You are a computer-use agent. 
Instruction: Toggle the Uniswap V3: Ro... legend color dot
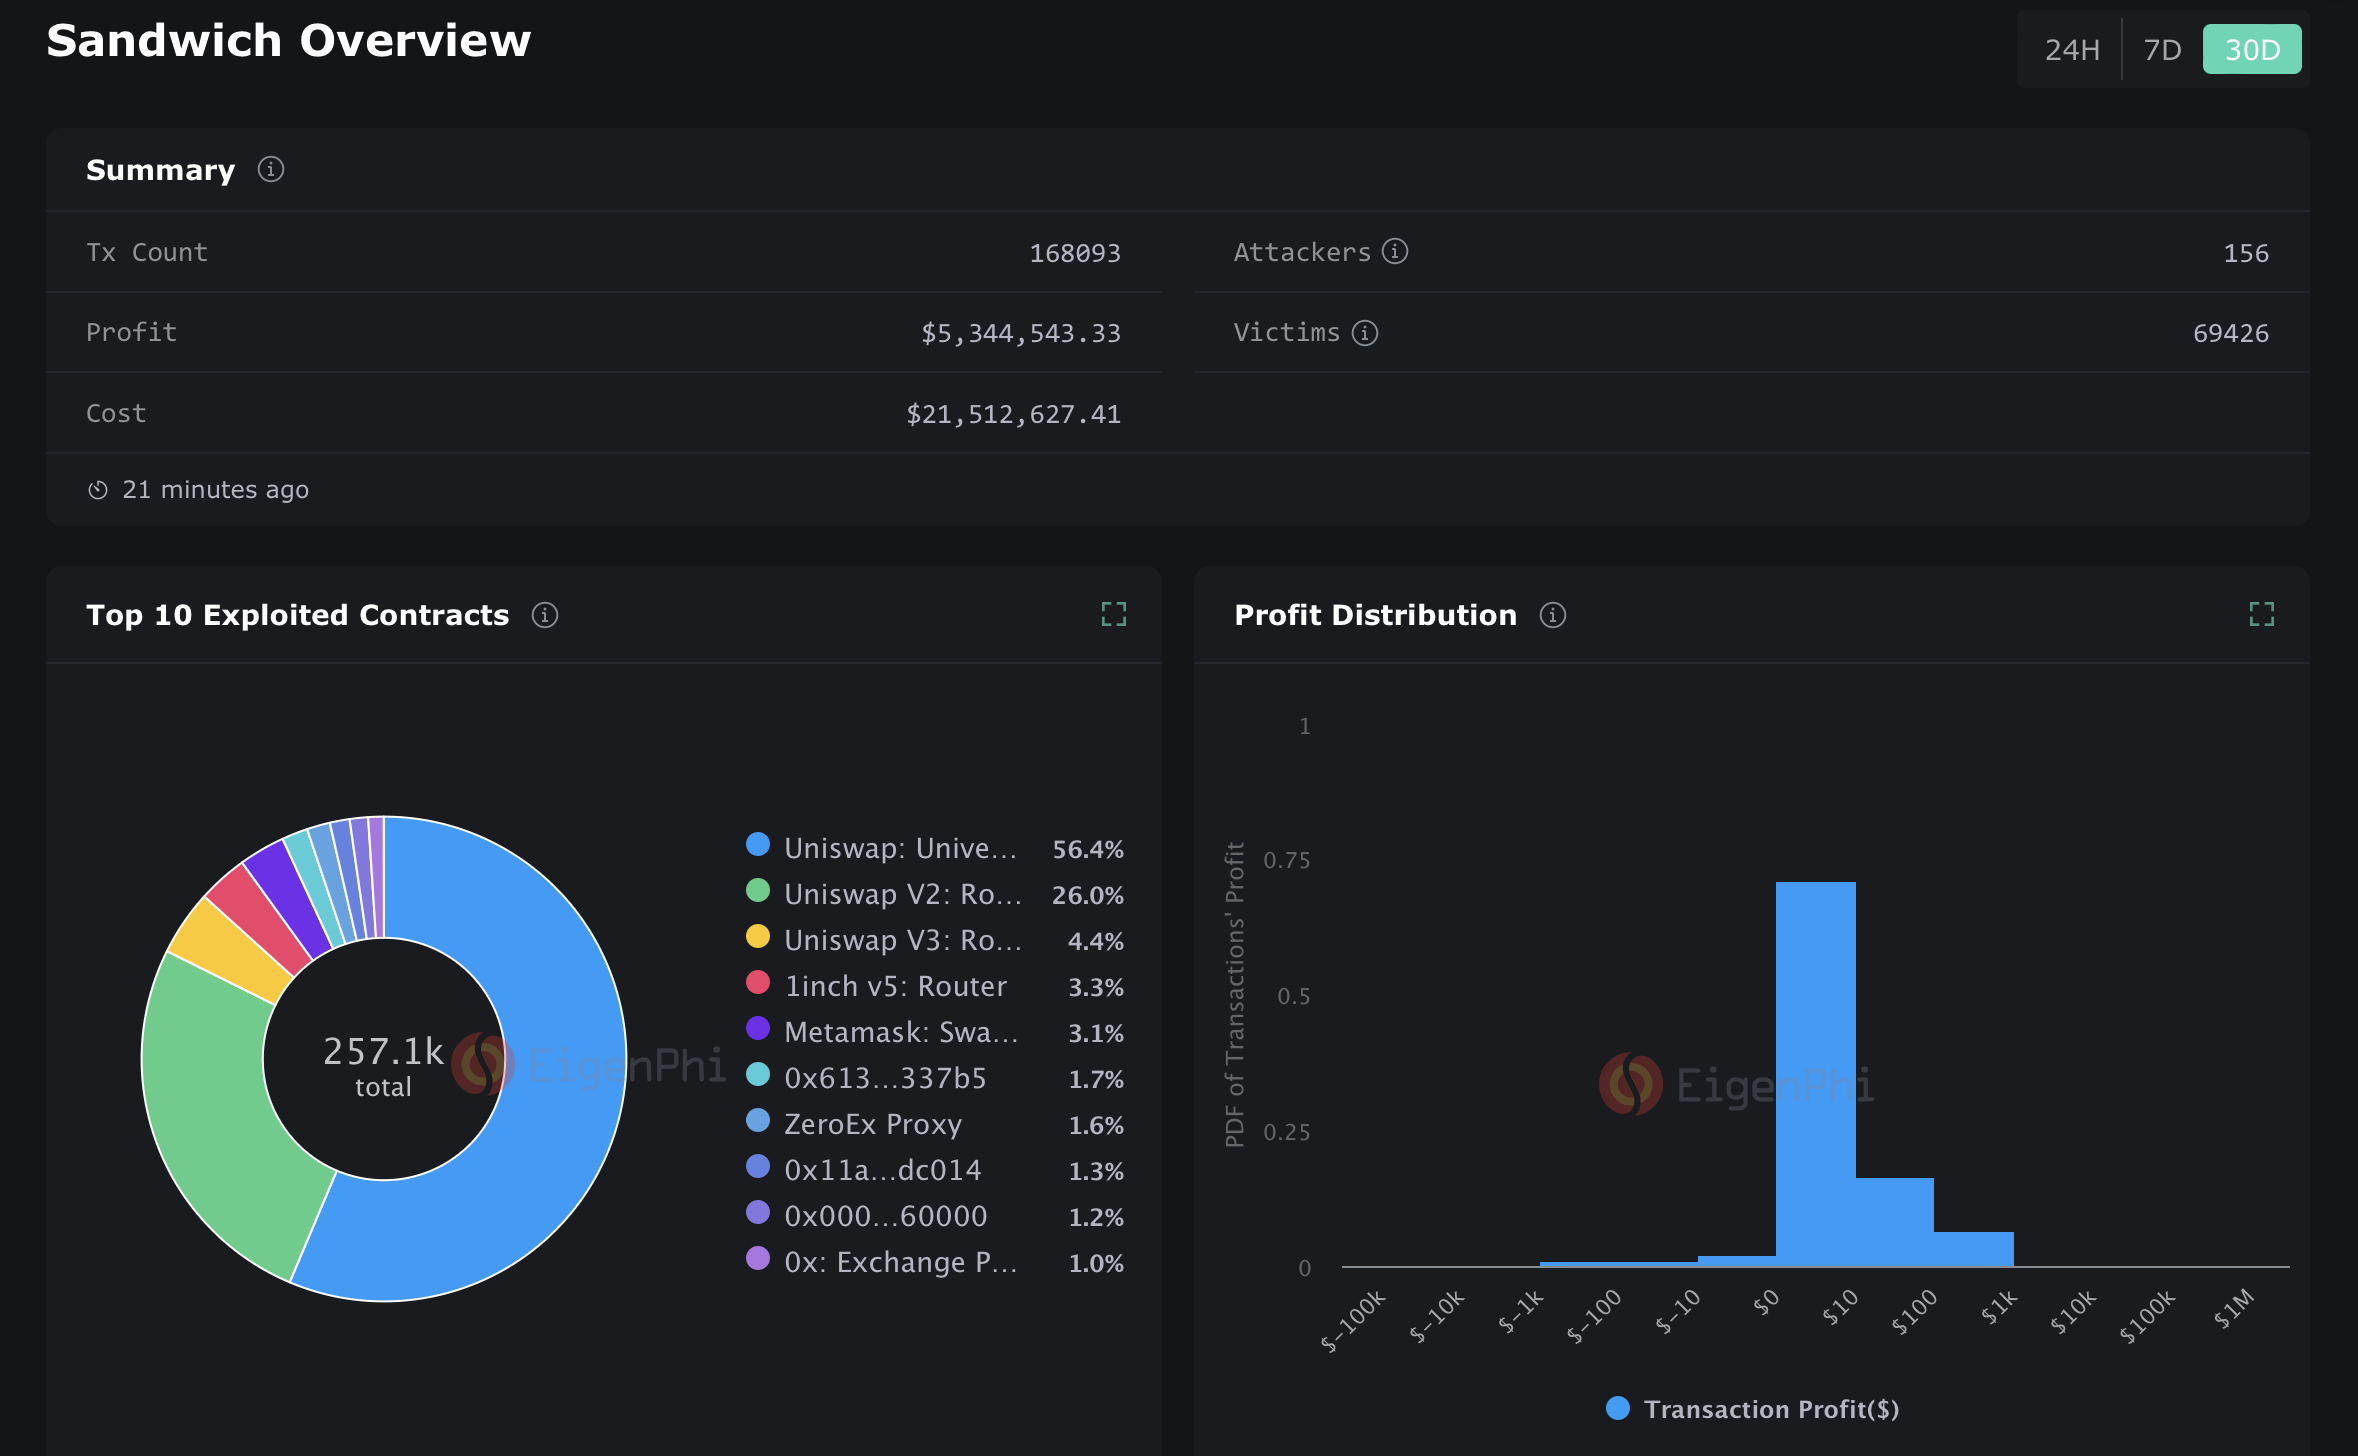pos(758,937)
